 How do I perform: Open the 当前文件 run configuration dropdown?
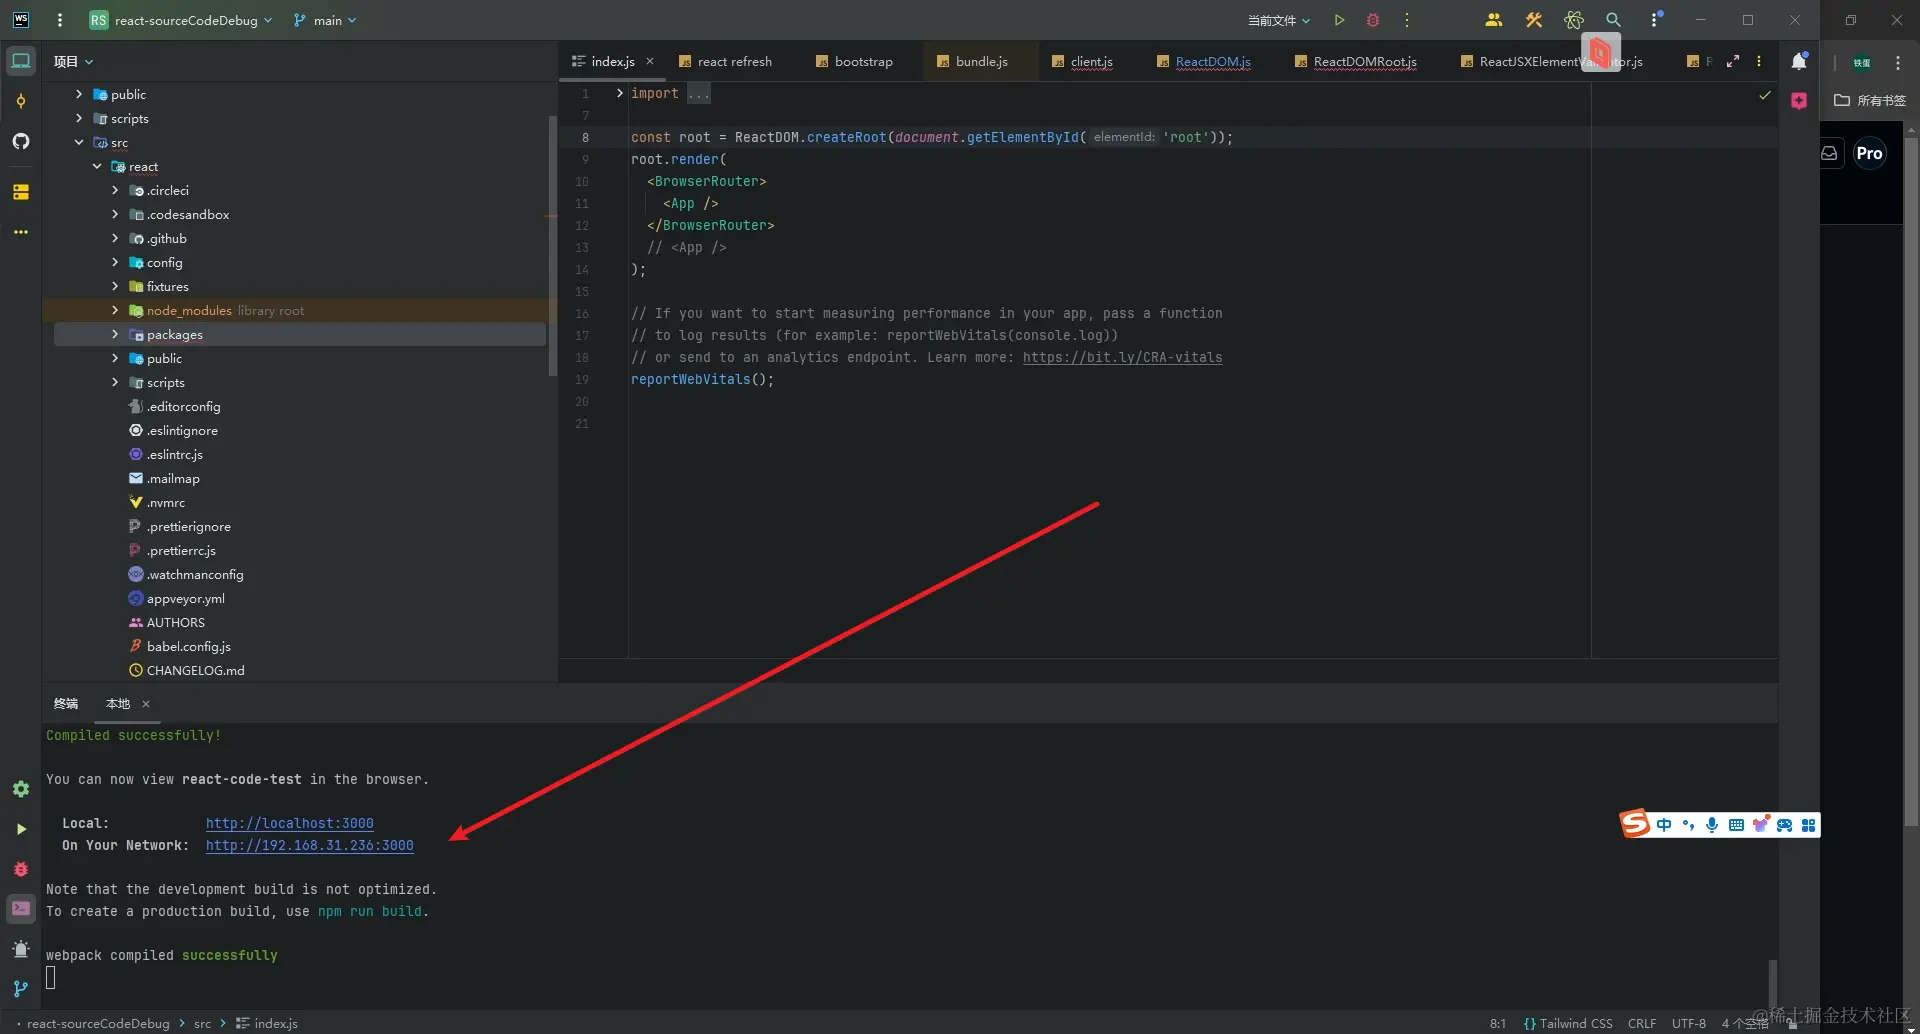click(x=1279, y=20)
